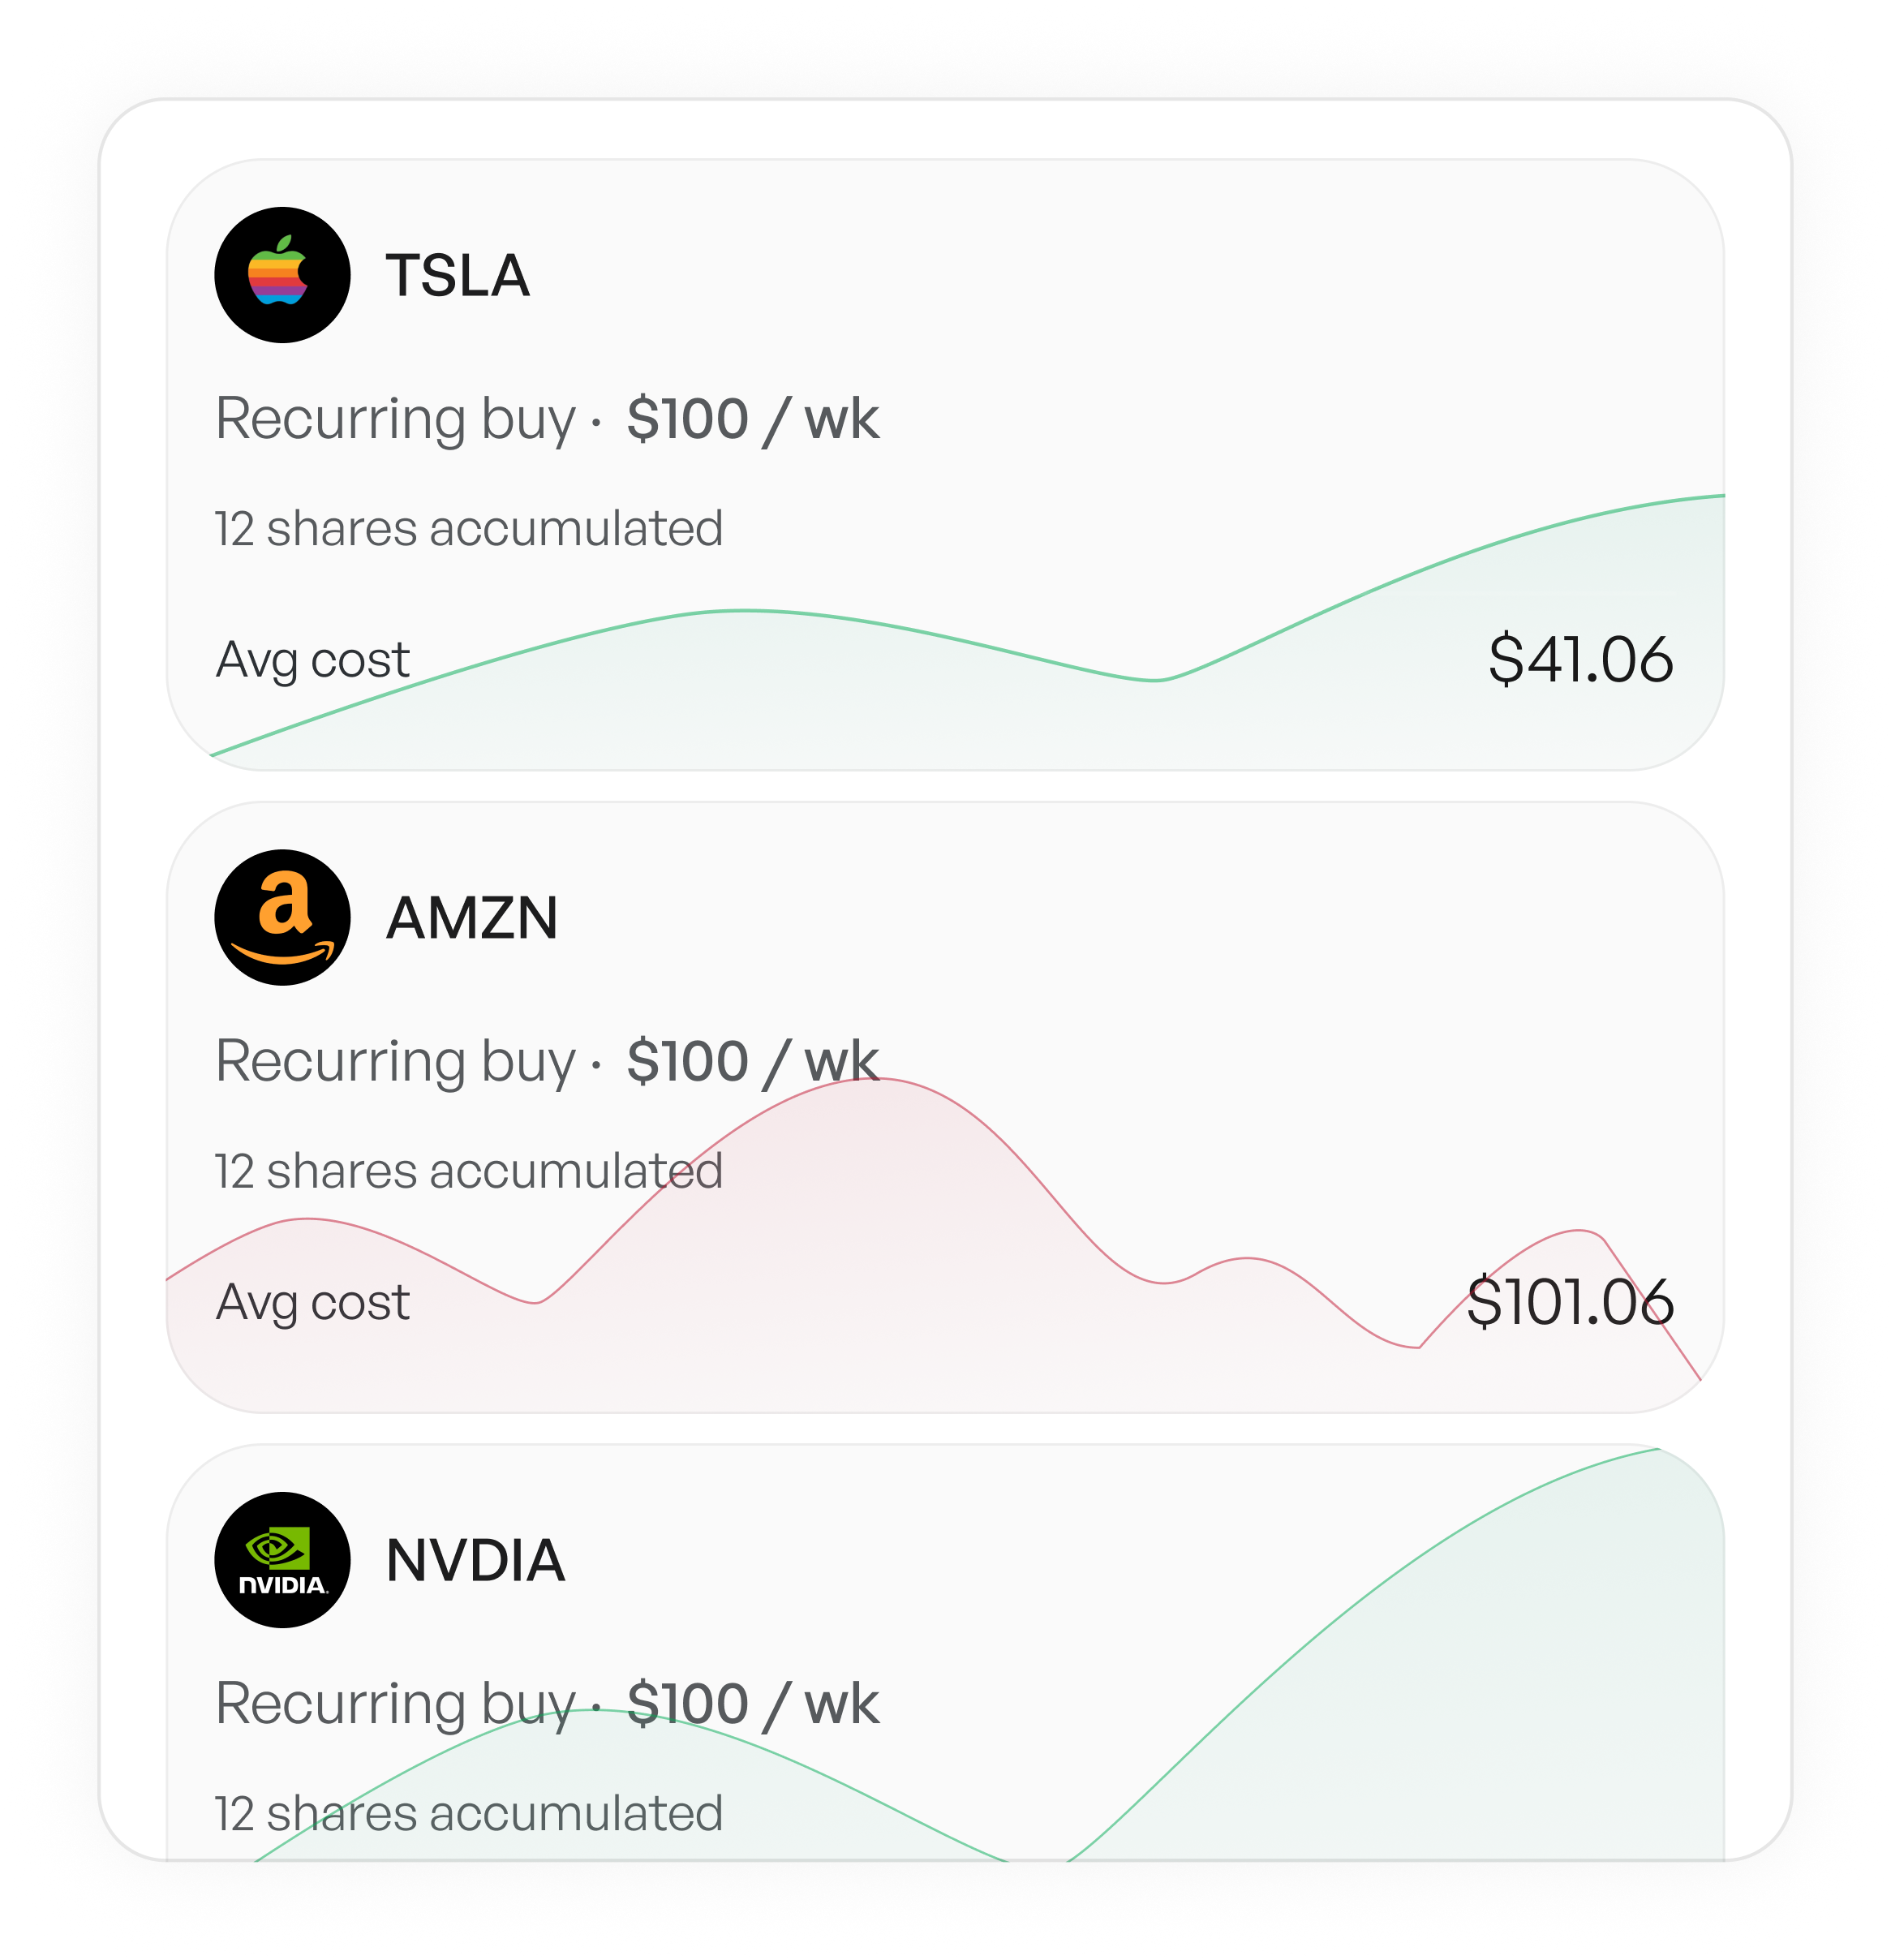Open NVDIA recurring buy $100 / wk
The width and height of the screenshot is (1891, 1960).
point(547,1703)
